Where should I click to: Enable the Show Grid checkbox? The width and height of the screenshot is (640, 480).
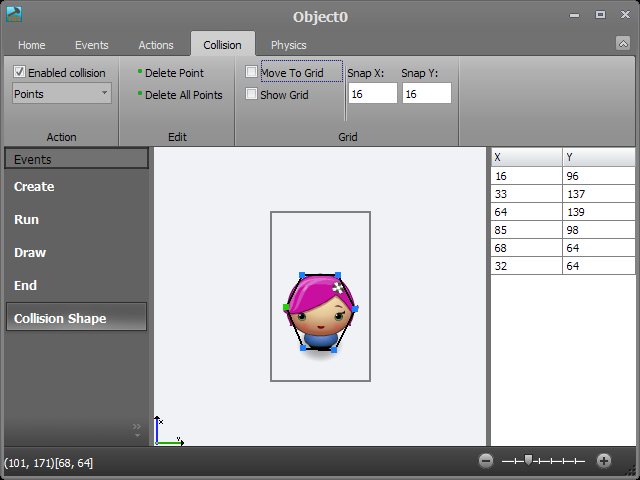tap(252, 95)
